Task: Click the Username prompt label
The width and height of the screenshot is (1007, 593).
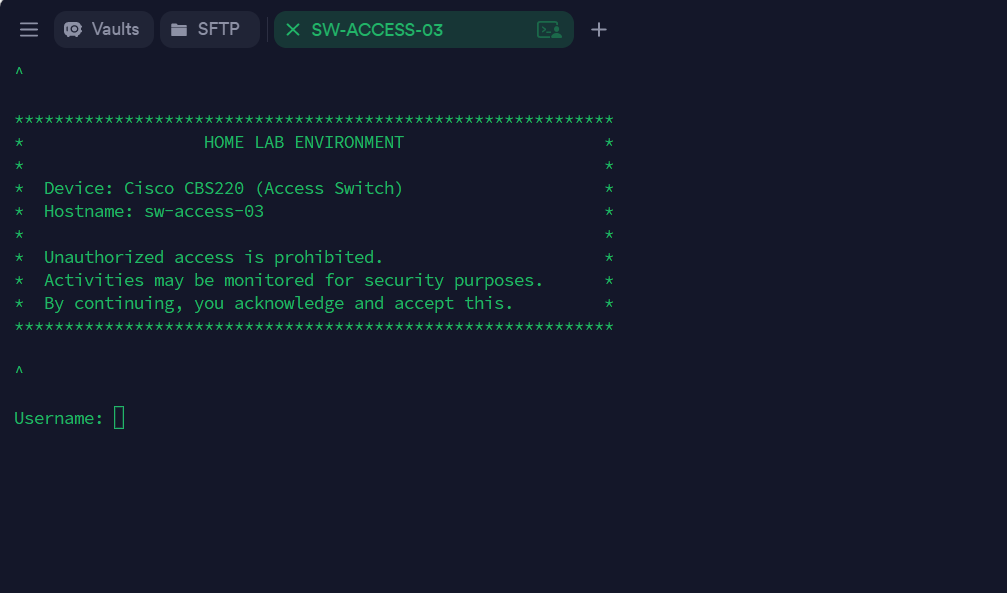Action: (58, 418)
